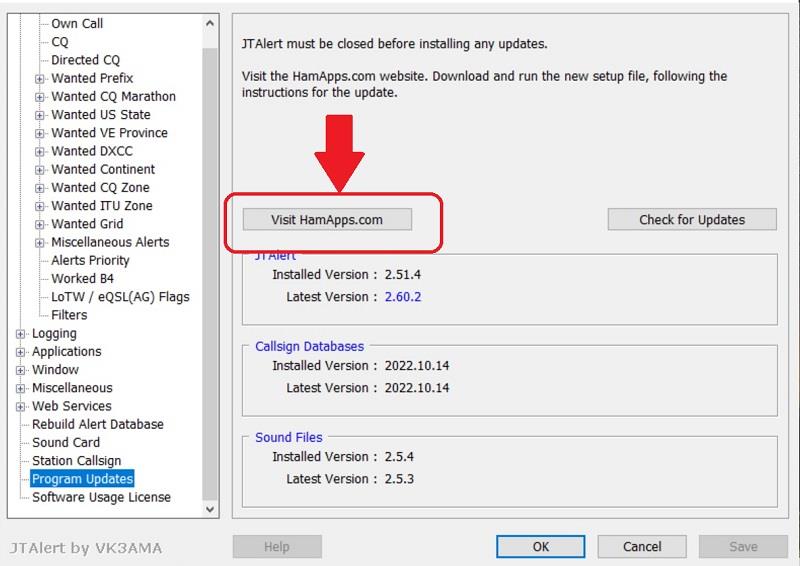
Task: Select the Applications category
Action: [x=66, y=352]
